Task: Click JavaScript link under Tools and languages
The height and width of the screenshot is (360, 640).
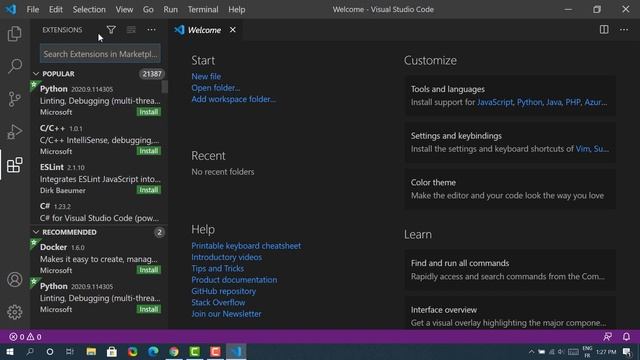Action: click(x=495, y=102)
